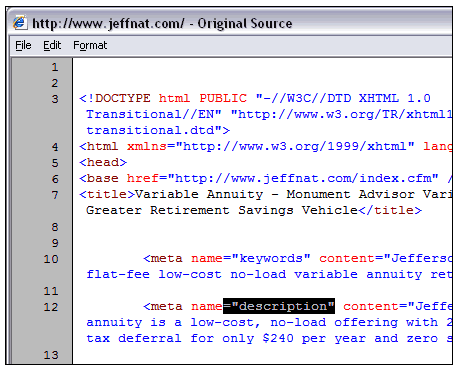Click the highlighted ="description" selection

click(279, 306)
